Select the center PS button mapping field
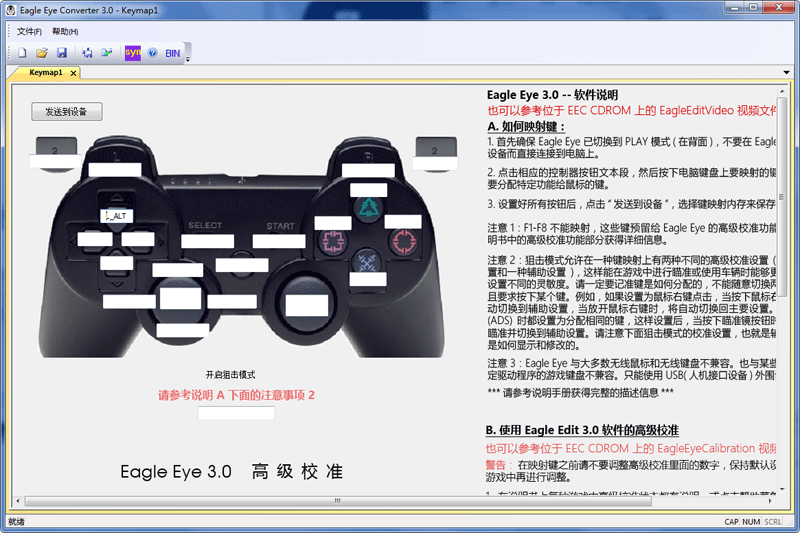Viewport: 800px width, 533px height. click(242, 265)
